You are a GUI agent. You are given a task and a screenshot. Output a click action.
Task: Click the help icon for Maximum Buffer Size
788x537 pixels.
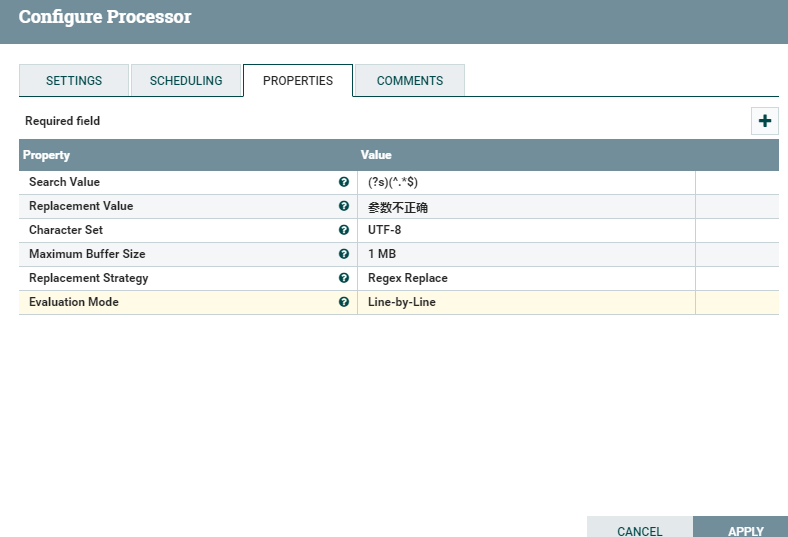pos(344,254)
